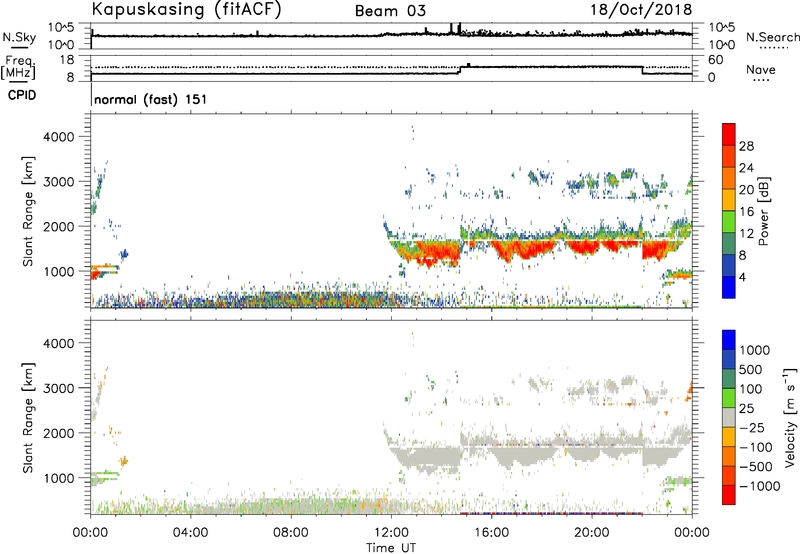Click the '12:00' time tick label

391,533
